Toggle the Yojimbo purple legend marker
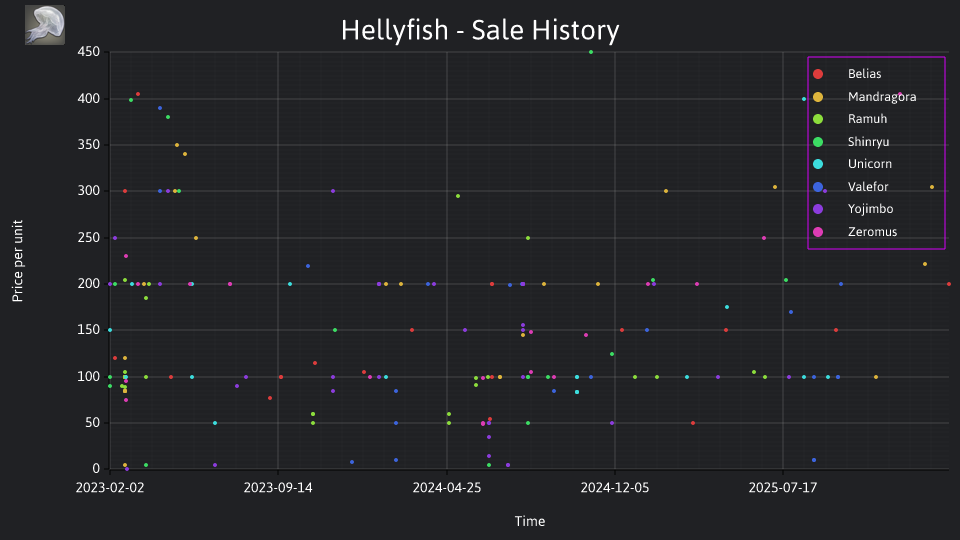This screenshot has width=960, height=540. [818, 209]
